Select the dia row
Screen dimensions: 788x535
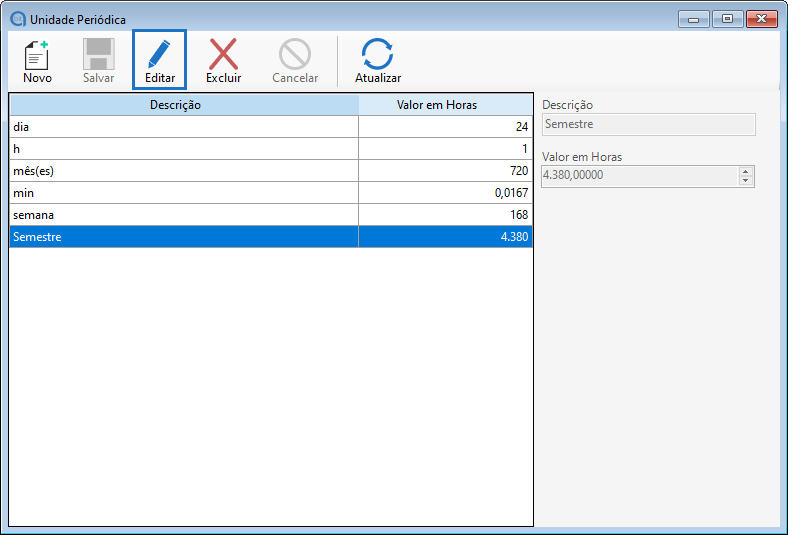[184, 127]
